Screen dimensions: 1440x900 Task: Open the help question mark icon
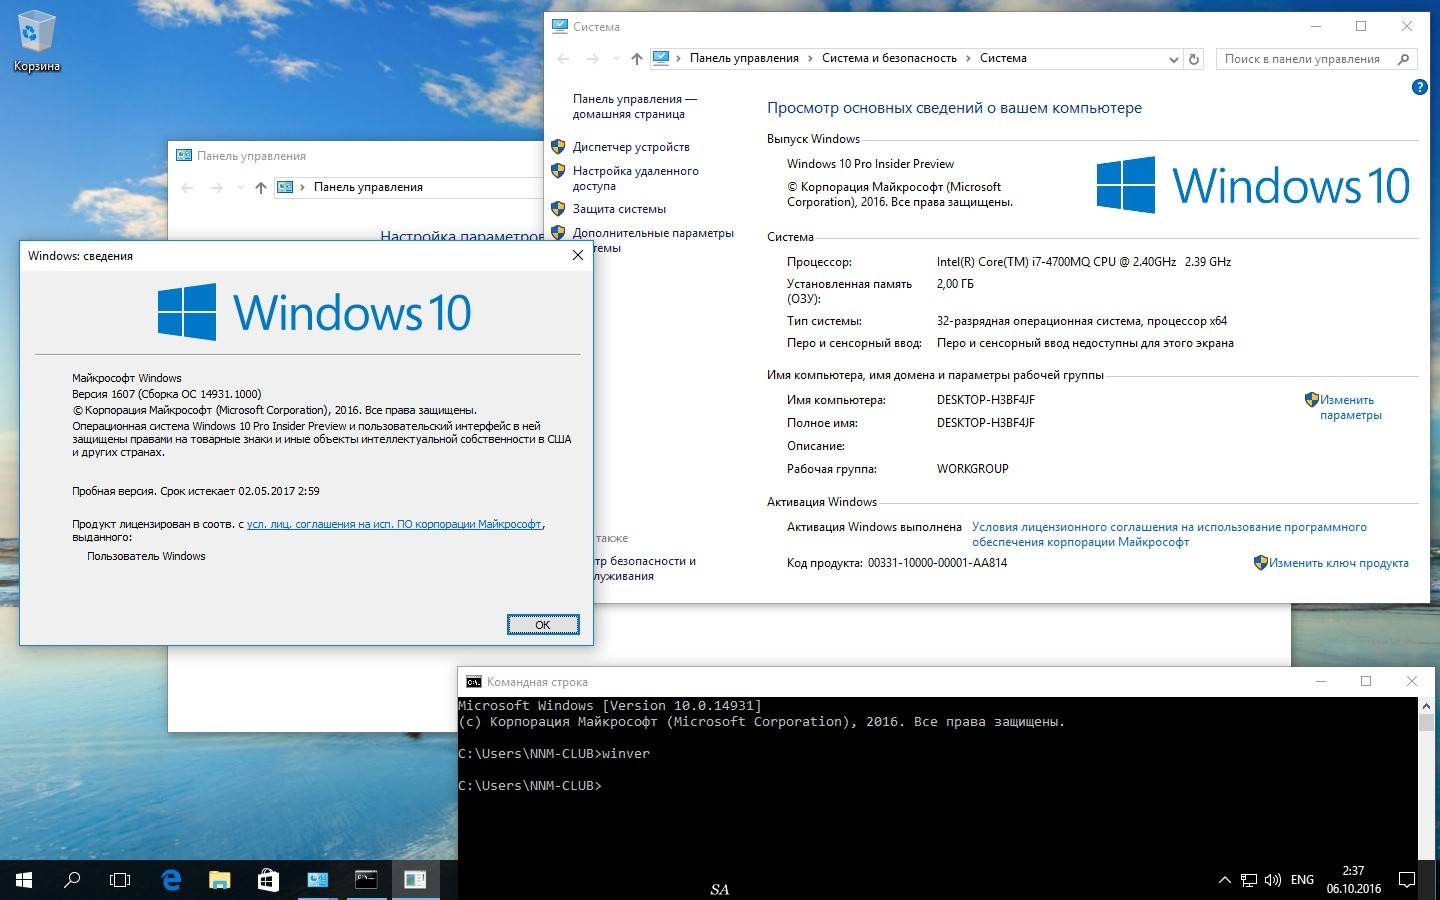coord(1419,87)
